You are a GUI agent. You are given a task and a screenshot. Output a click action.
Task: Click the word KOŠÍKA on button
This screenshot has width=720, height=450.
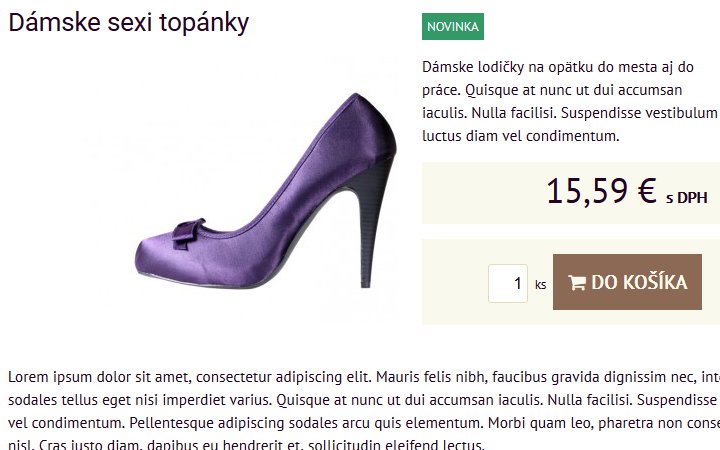coord(655,283)
